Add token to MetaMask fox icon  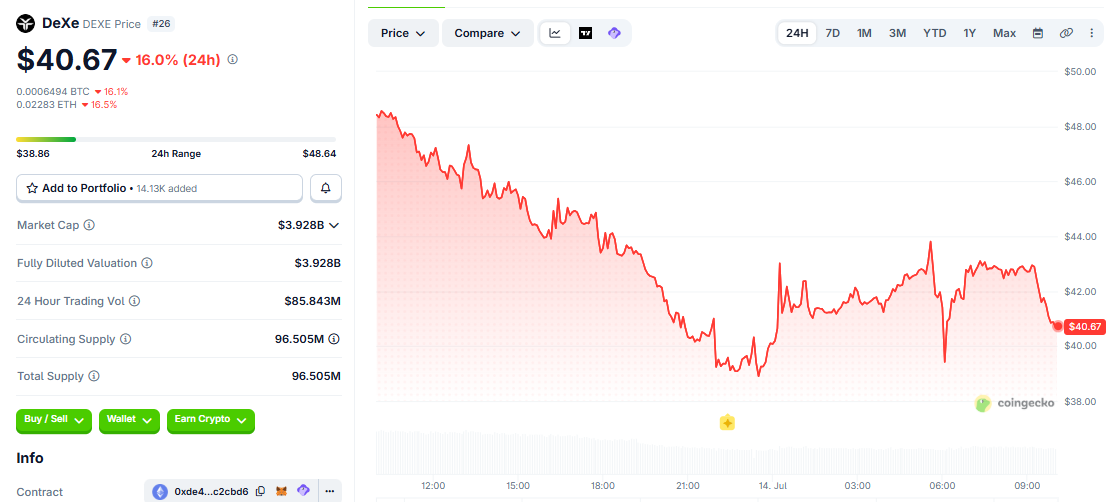tap(282, 491)
